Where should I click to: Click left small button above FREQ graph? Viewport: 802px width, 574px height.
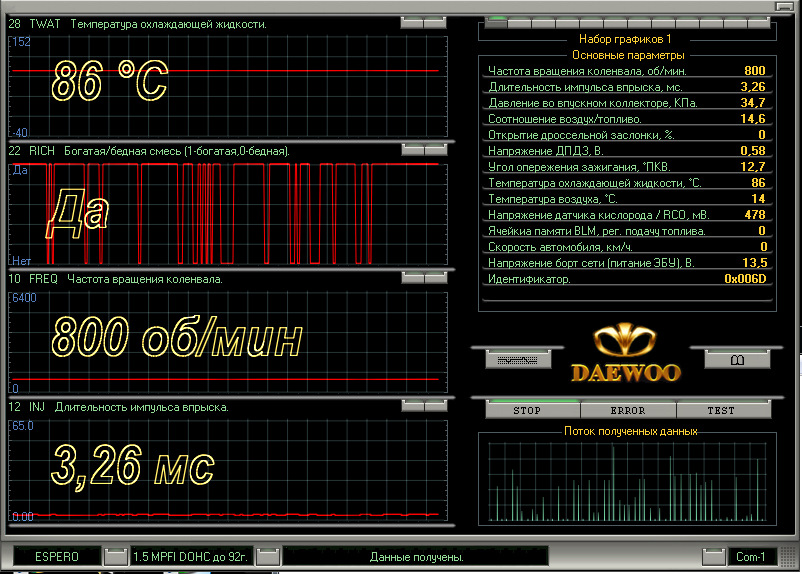tap(413, 277)
